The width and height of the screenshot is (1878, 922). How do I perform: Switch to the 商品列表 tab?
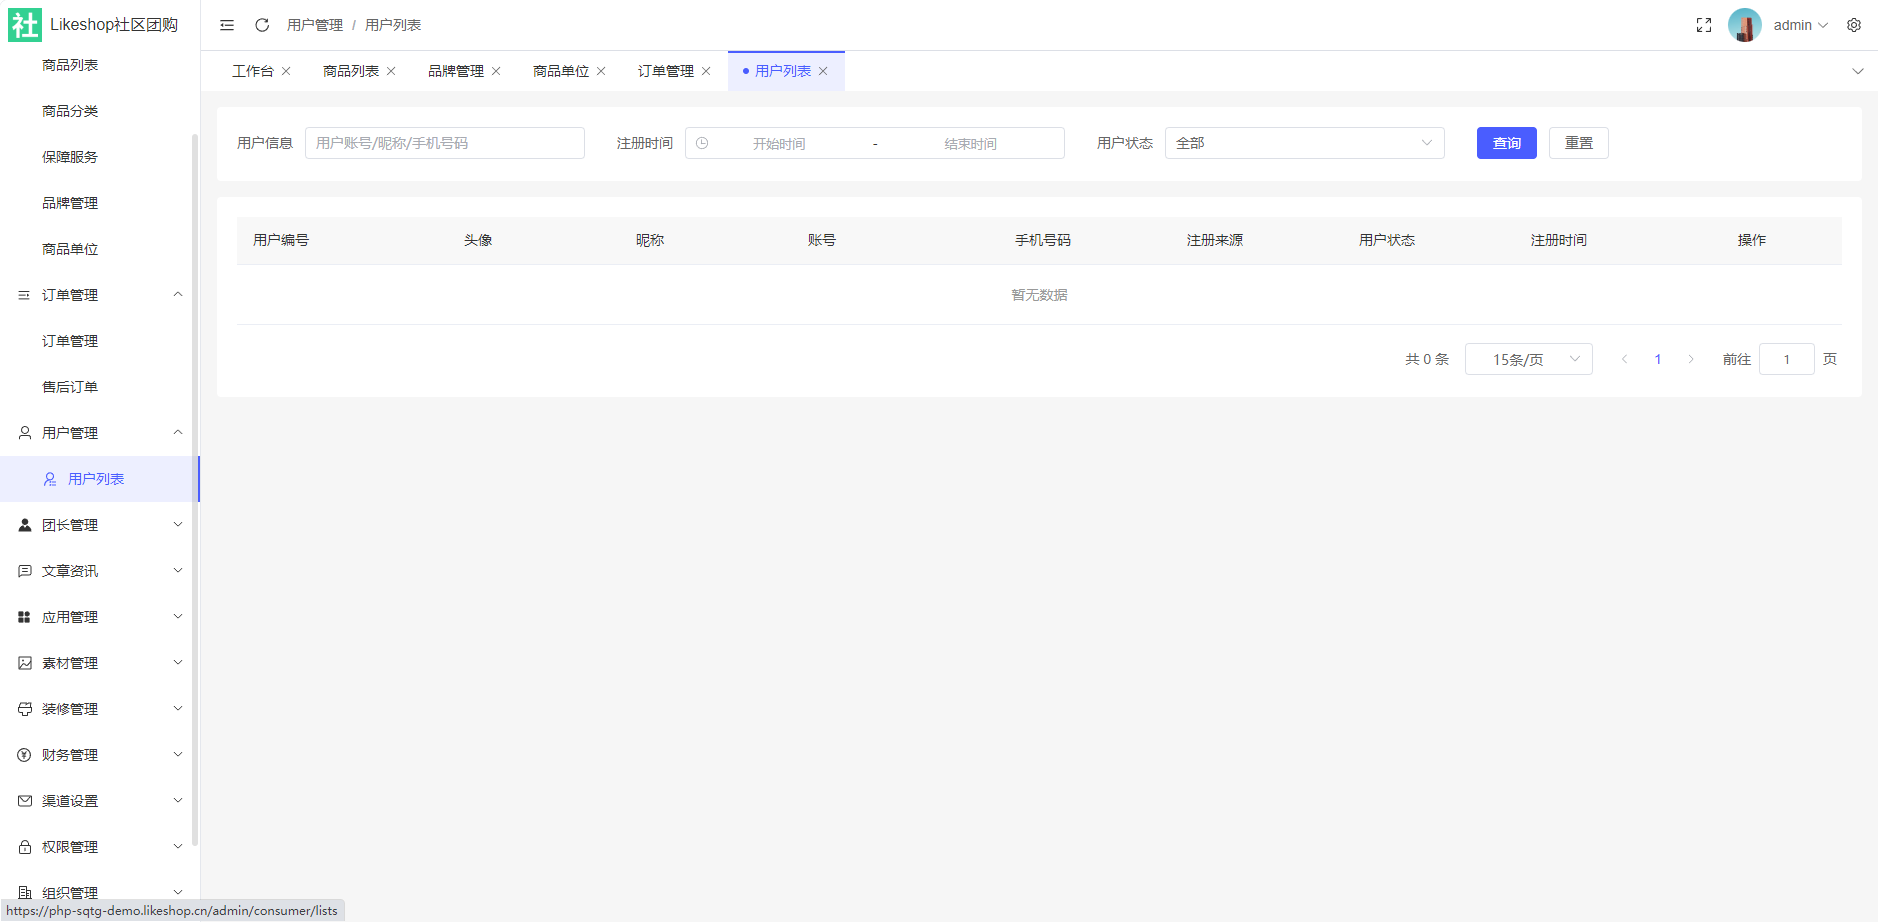pyautogui.click(x=350, y=71)
